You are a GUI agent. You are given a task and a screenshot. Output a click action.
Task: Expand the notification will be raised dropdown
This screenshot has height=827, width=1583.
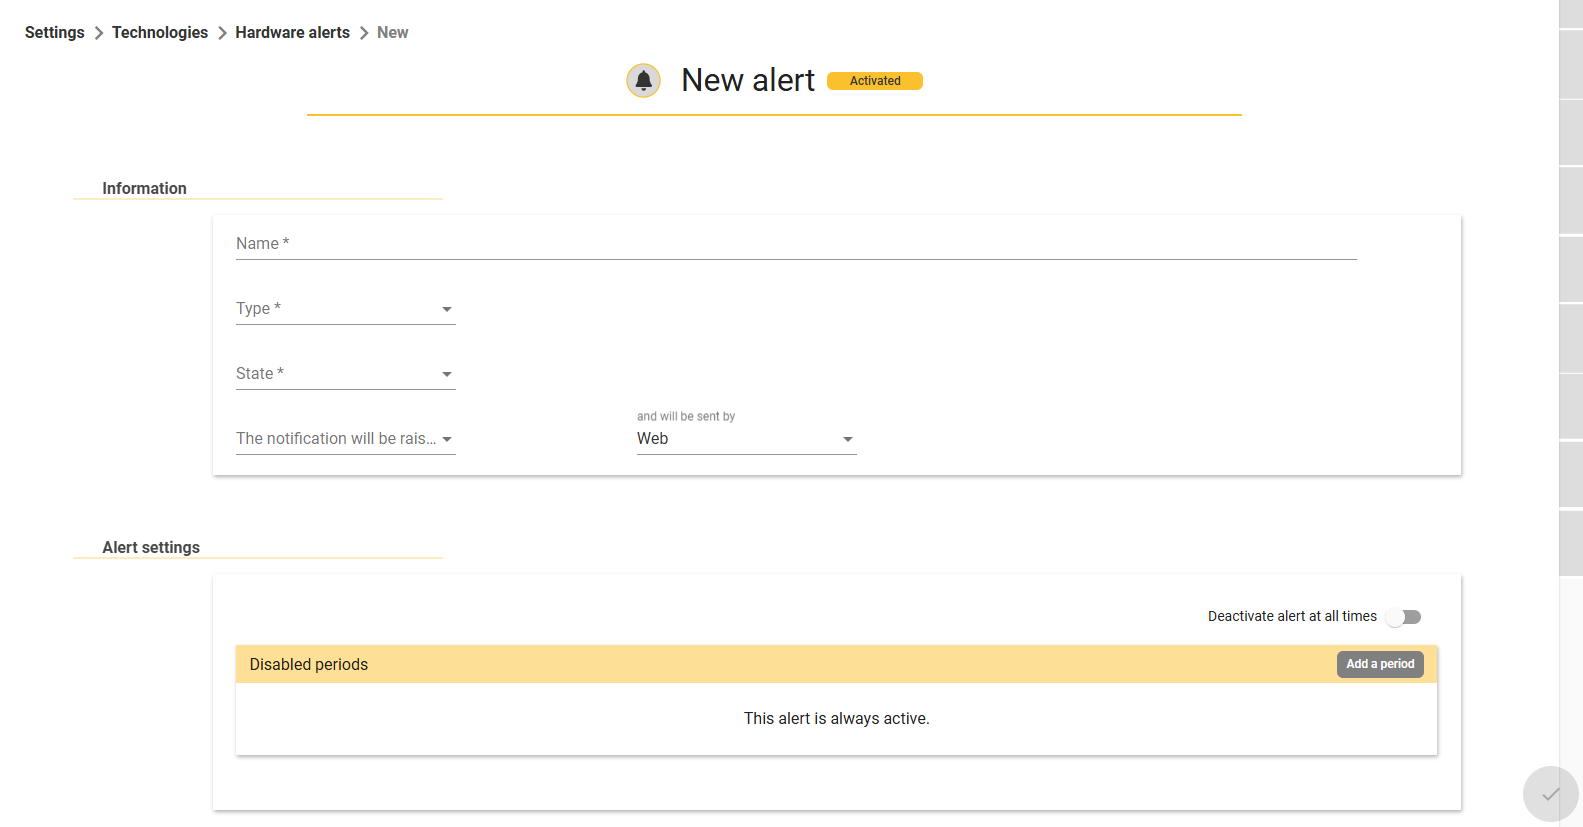346,439
